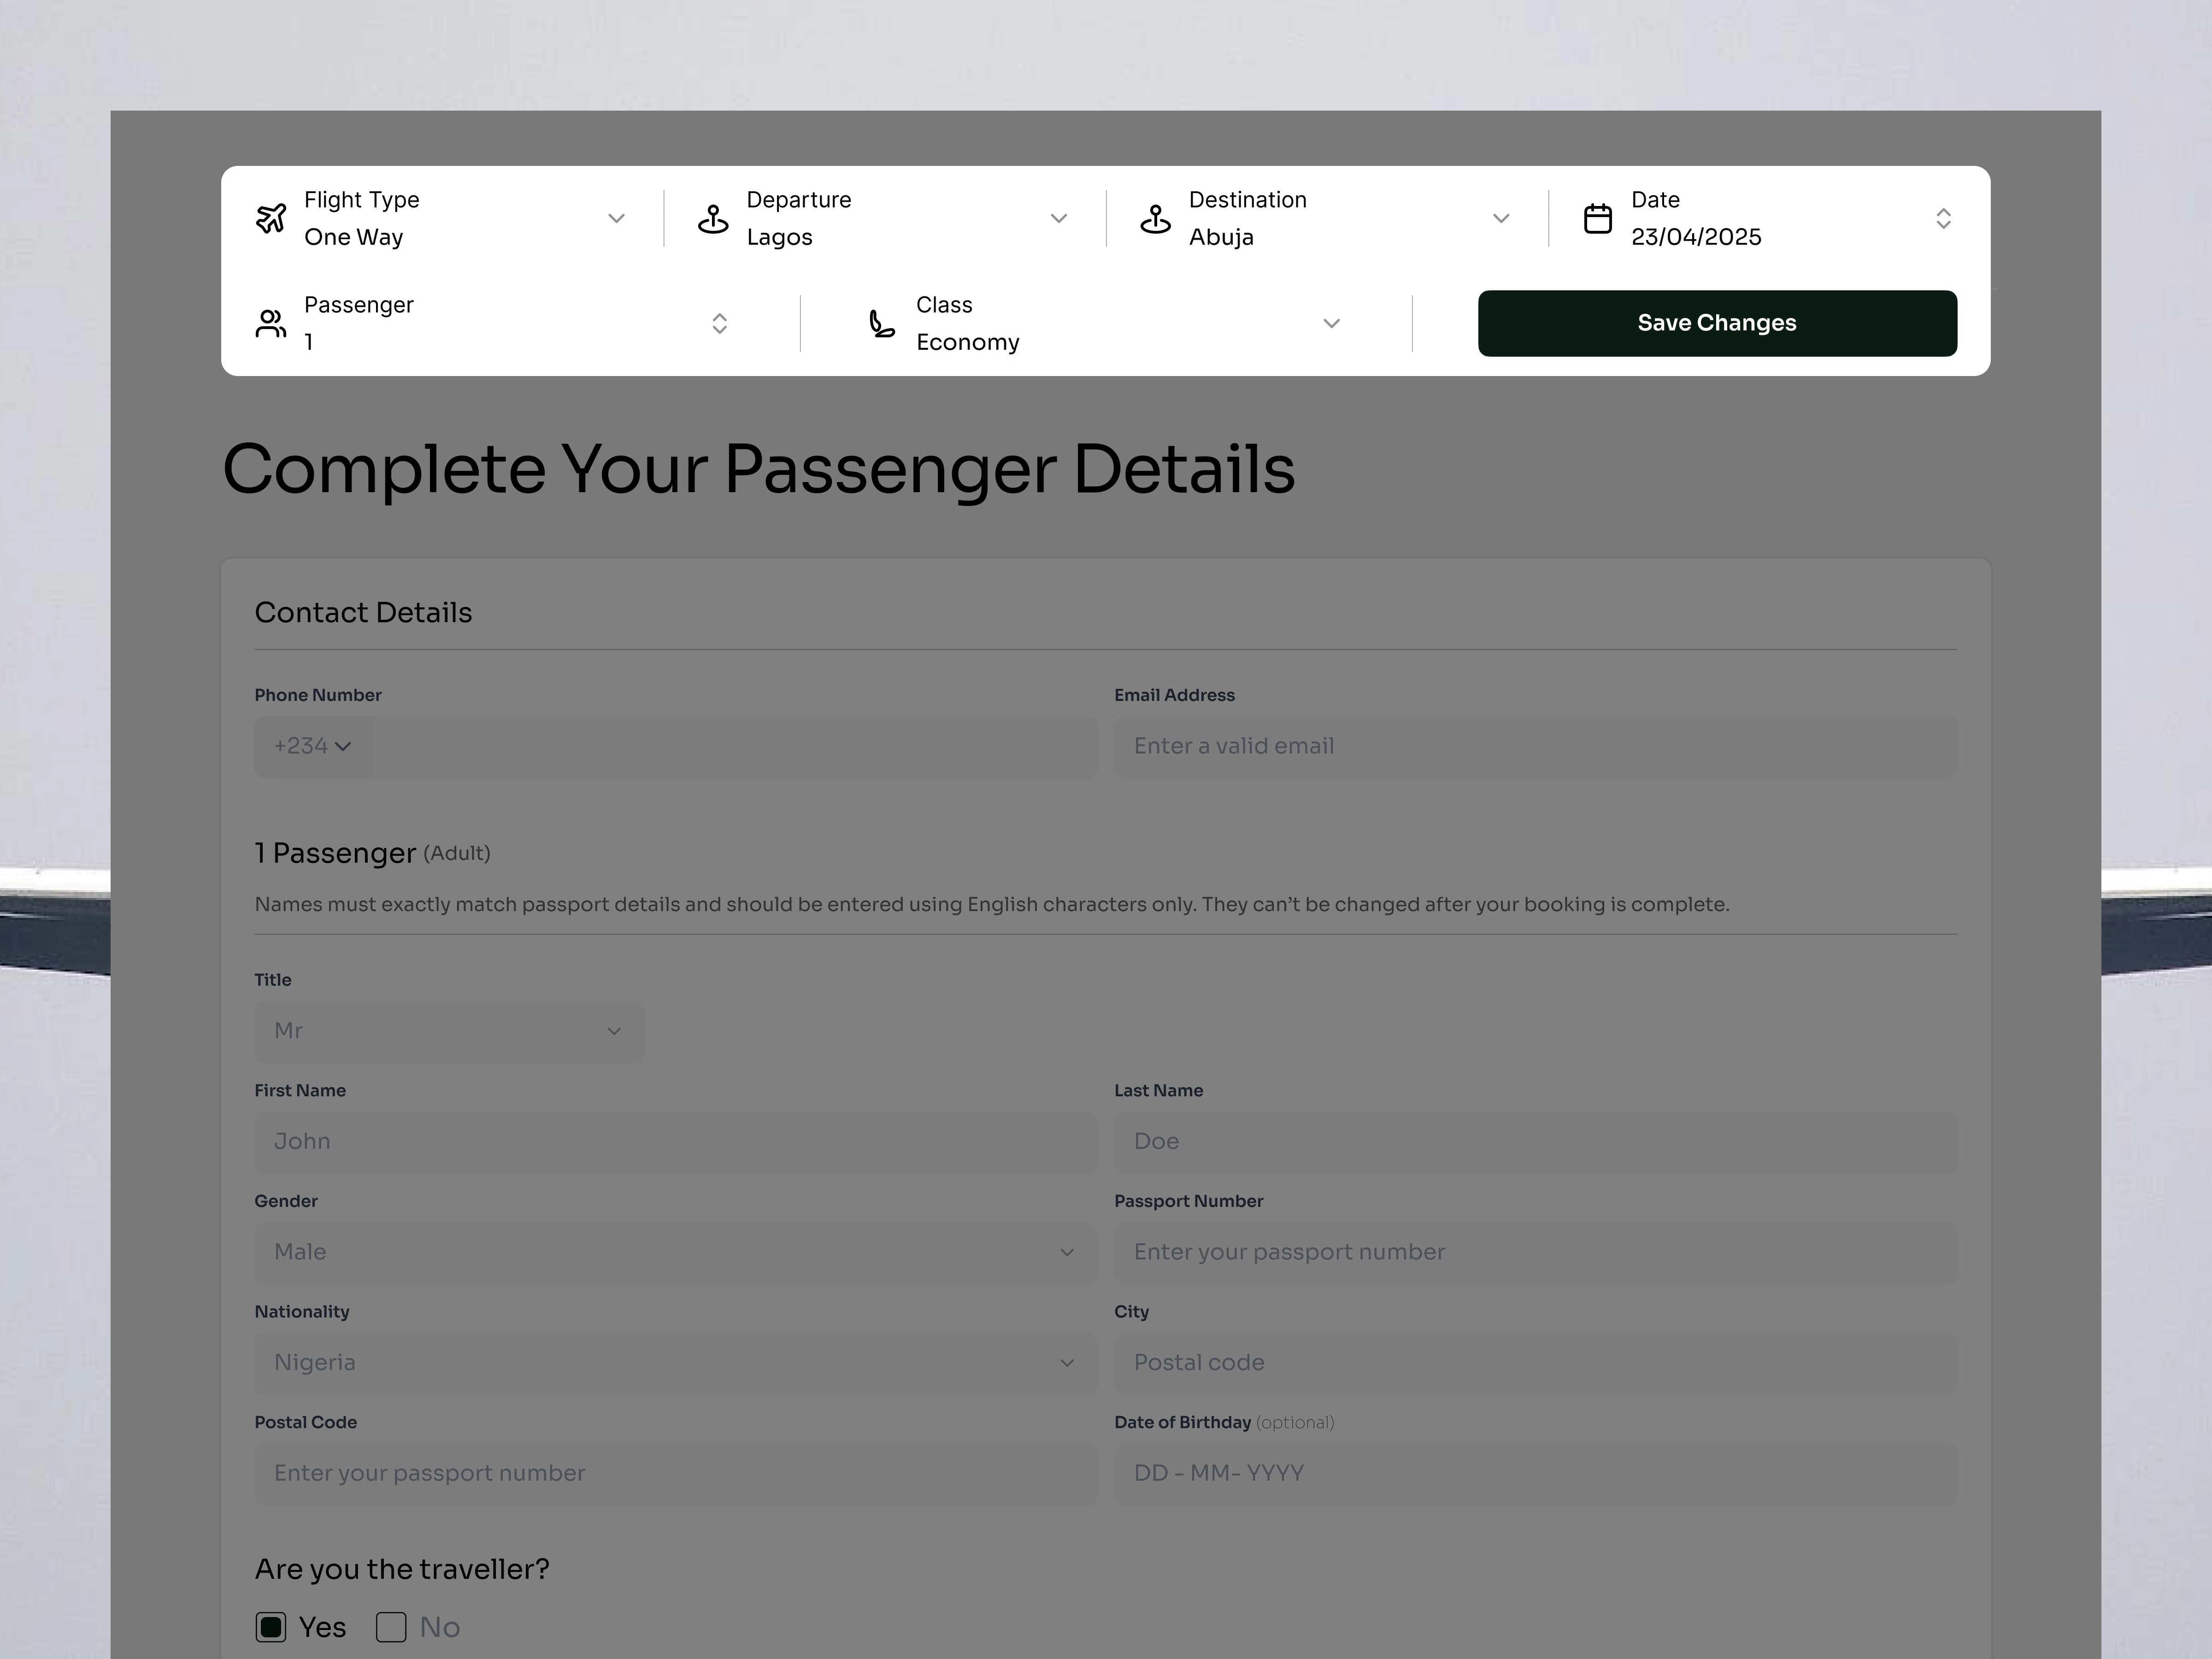Open the Destination city dropdown chevron
This screenshot has width=2212, height=1659.
point(1500,218)
